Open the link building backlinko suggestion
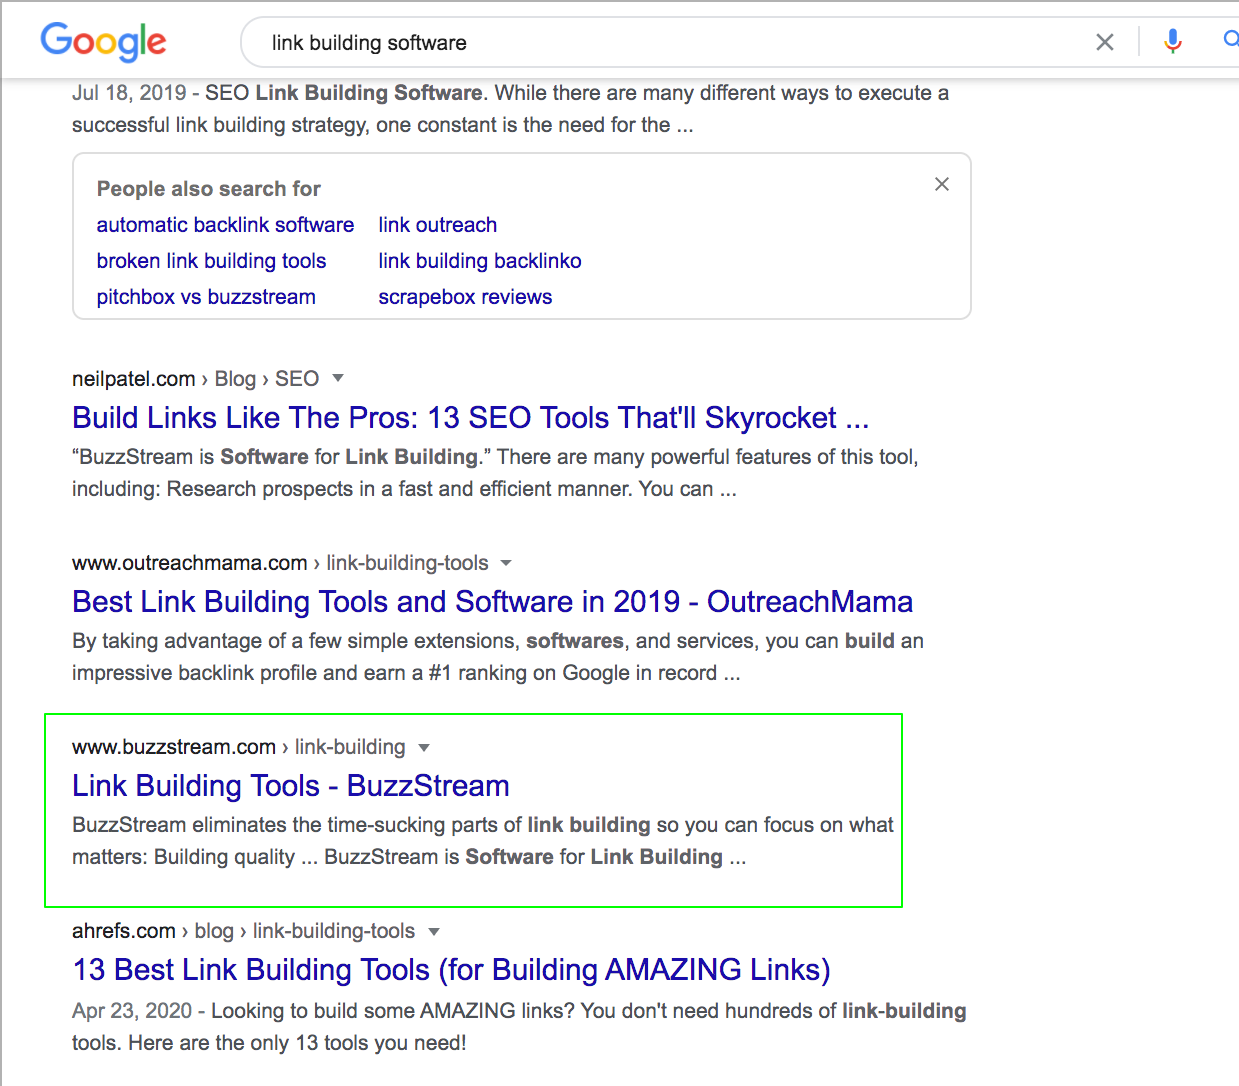This screenshot has width=1239, height=1086. (x=480, y=261)
